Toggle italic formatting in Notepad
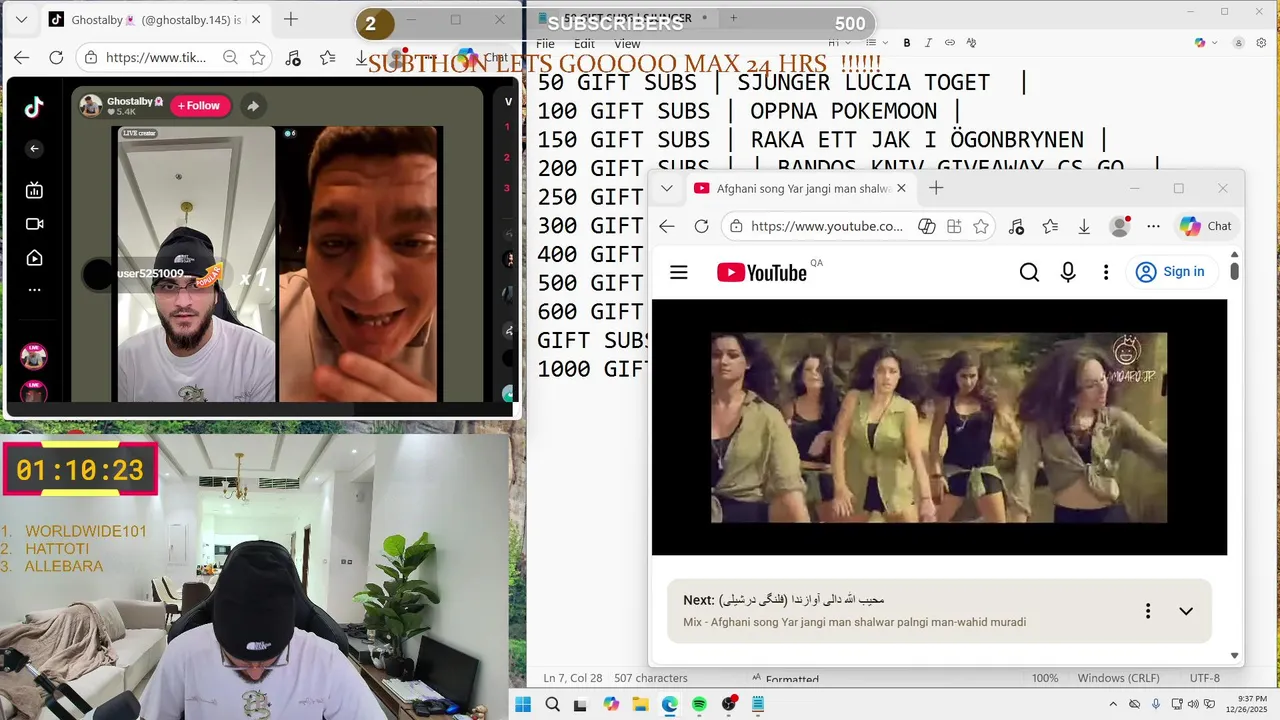Image resolution: width=1280 pixels, height=720 pixels. 928,43
